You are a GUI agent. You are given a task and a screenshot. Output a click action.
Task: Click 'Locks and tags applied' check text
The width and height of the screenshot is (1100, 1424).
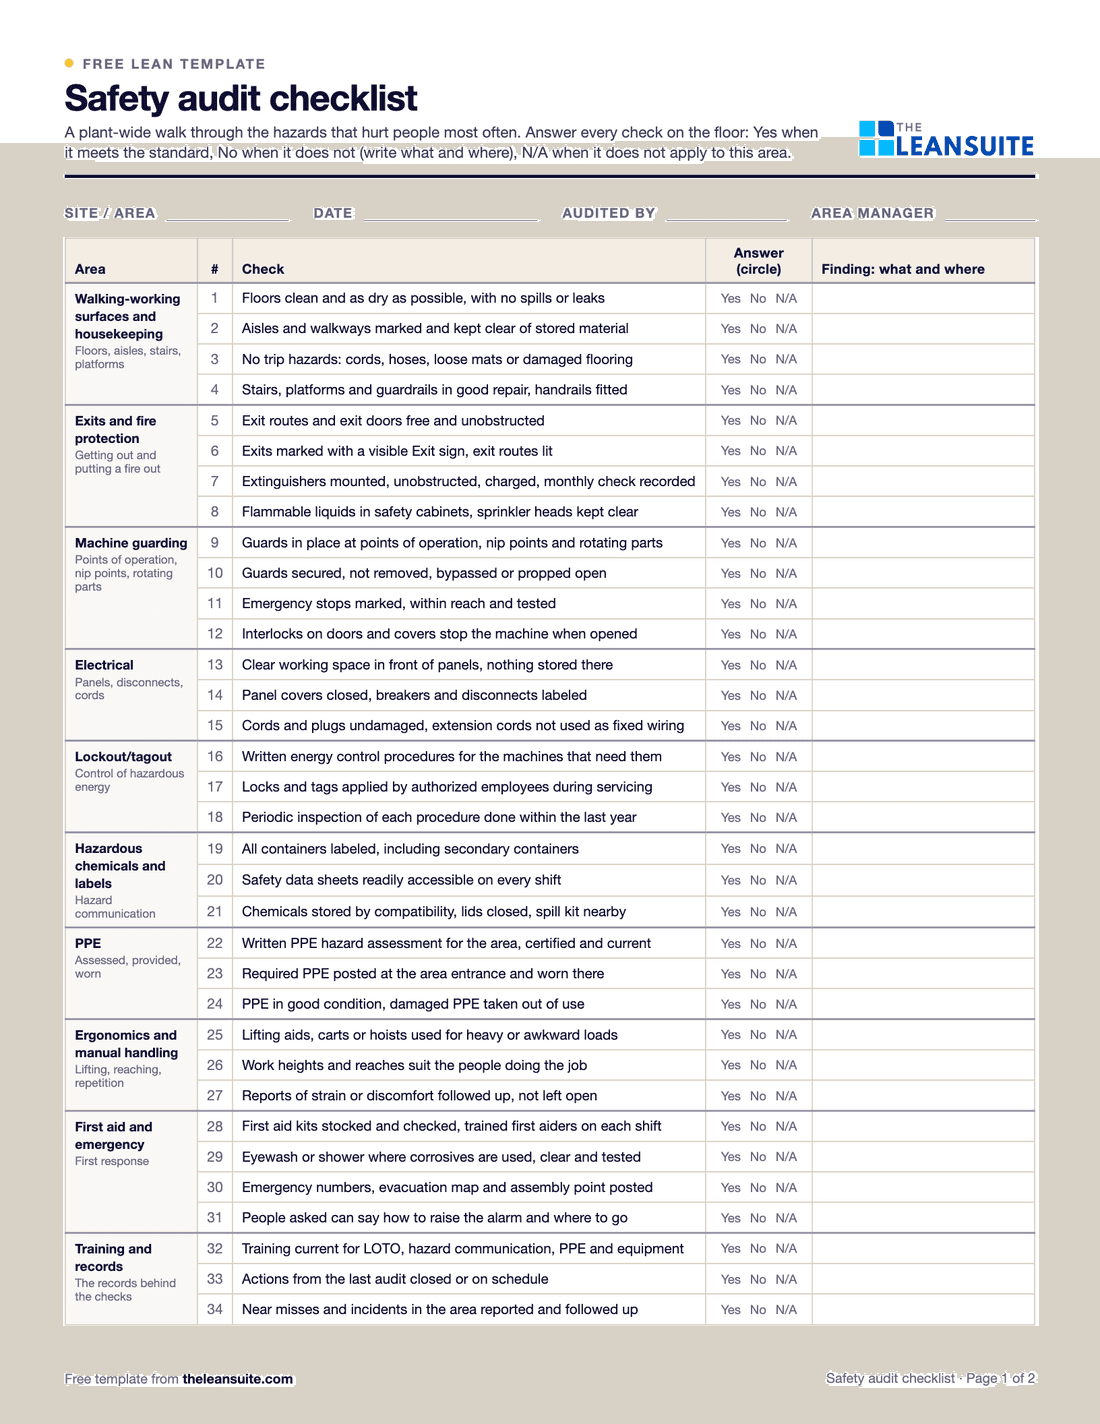[x=447, y=787]
